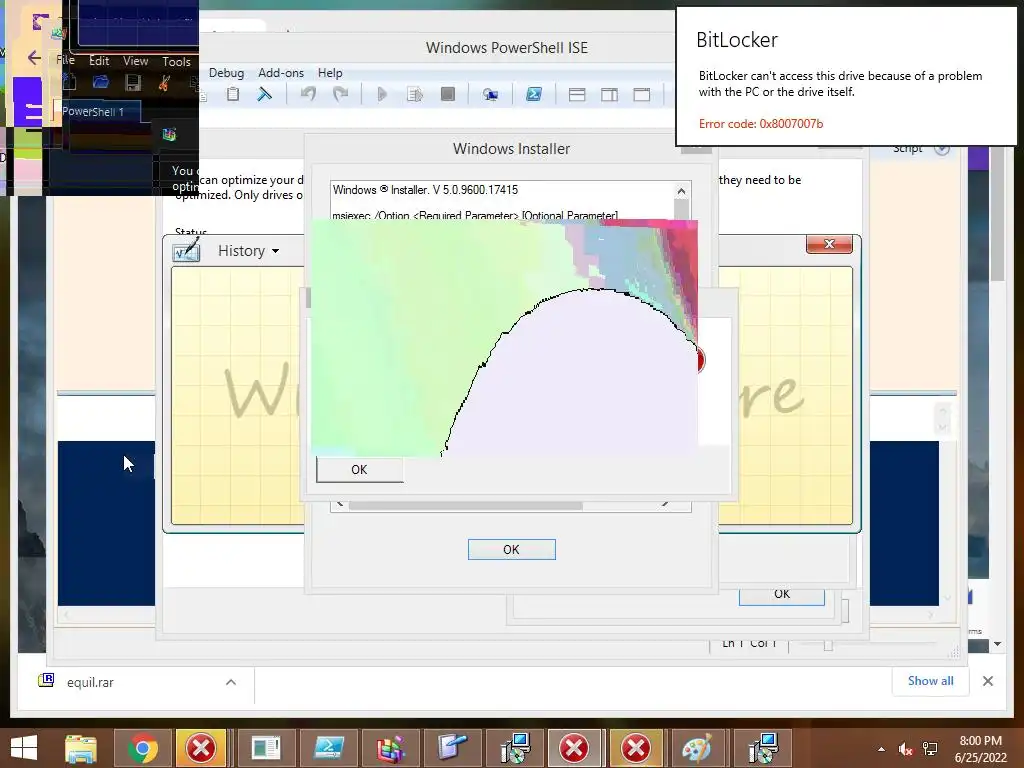Click the horizontal scrollbar in Windows Installer
Screen dimensions: 1024x768
pyautogui.click(x=465, y=505)
